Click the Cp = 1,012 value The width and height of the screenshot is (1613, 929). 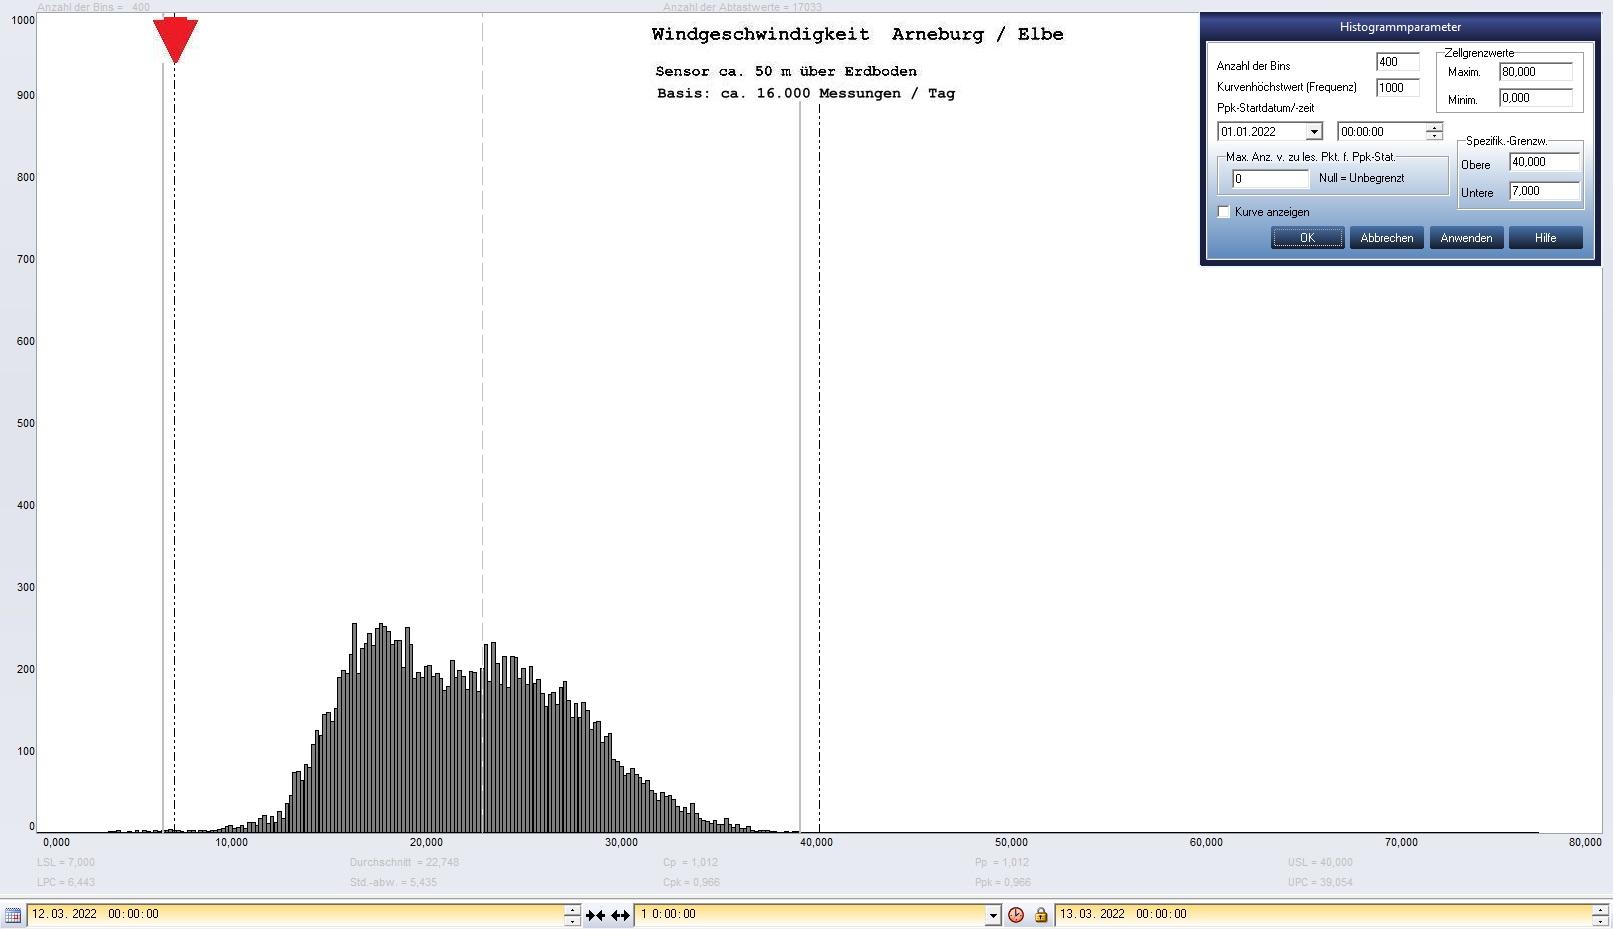pyautogui.click(x=690, y=862)
